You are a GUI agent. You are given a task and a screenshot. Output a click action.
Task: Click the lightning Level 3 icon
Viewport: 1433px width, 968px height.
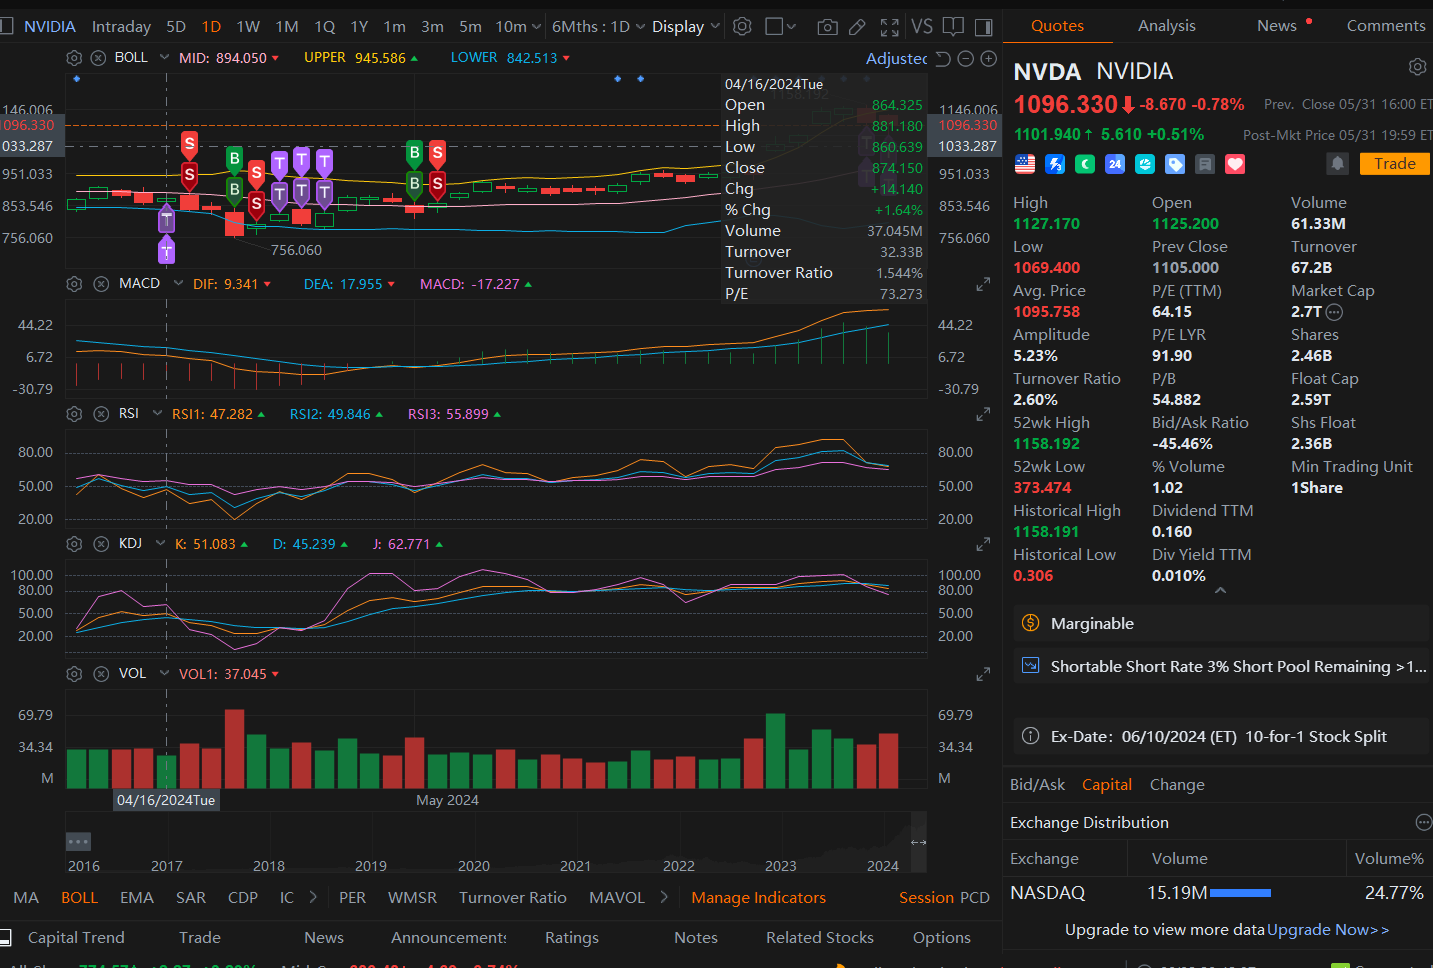coord(1055,164)
